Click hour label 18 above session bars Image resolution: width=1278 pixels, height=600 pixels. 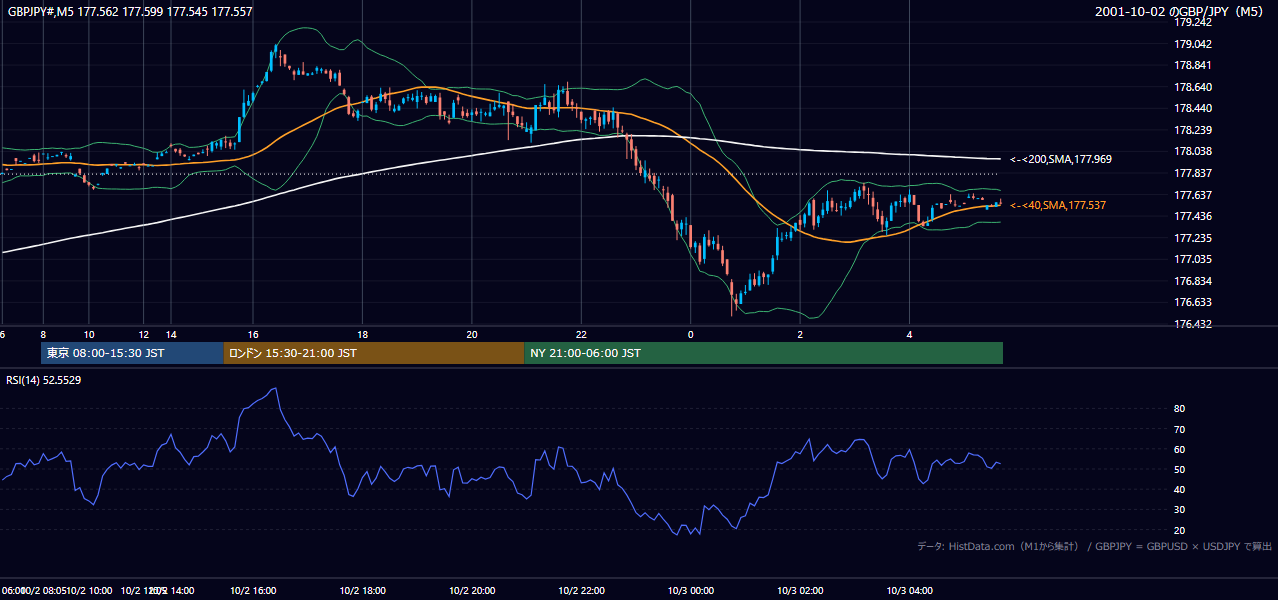[363, 334]
